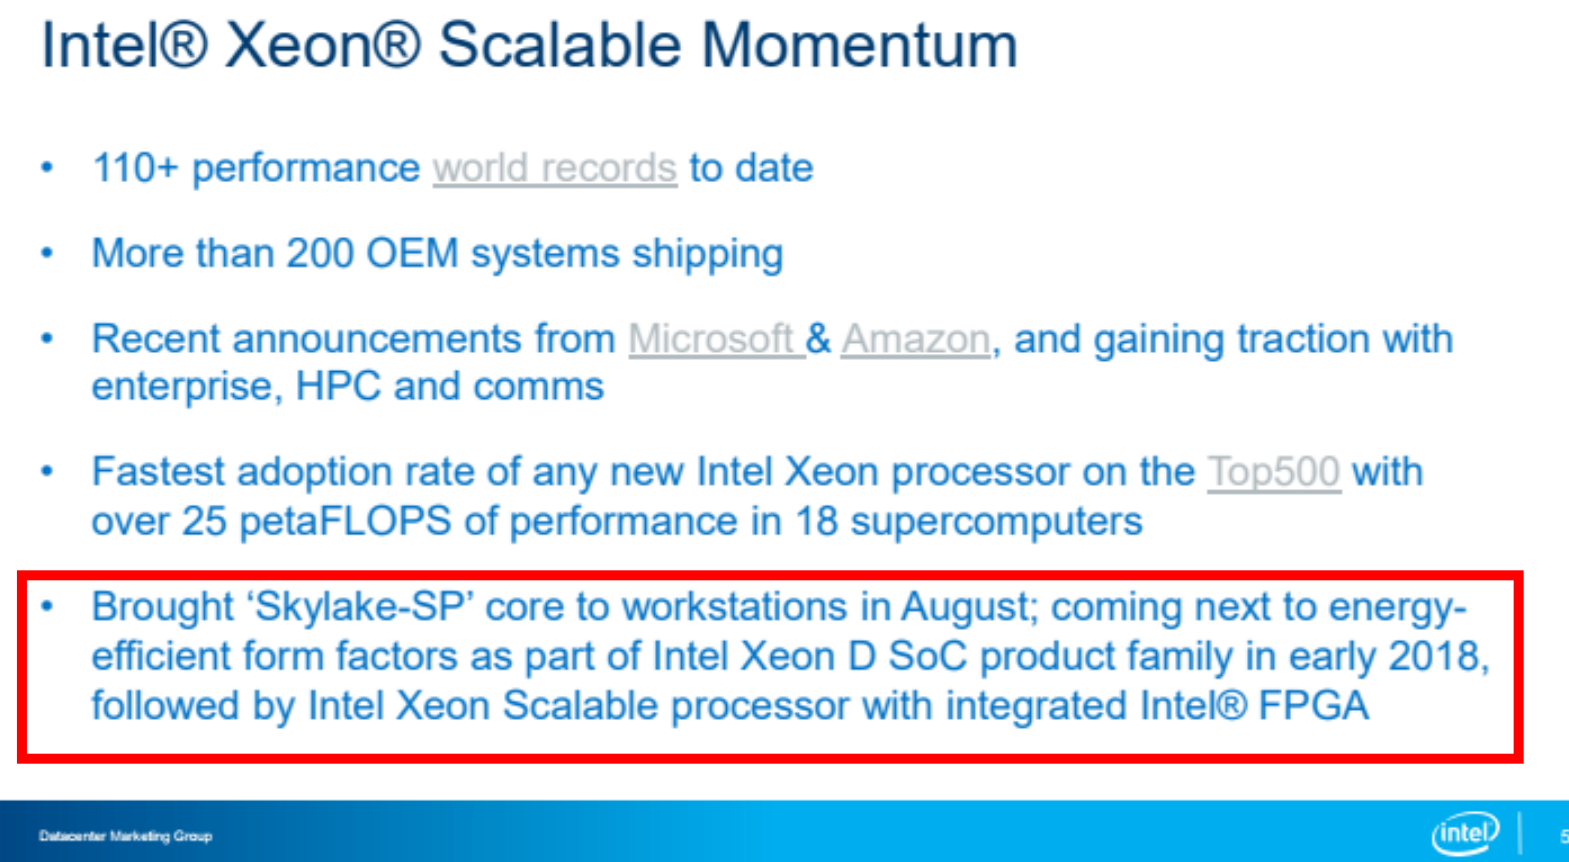
Task: Click the red highlight box border
Action: point(770,576)
